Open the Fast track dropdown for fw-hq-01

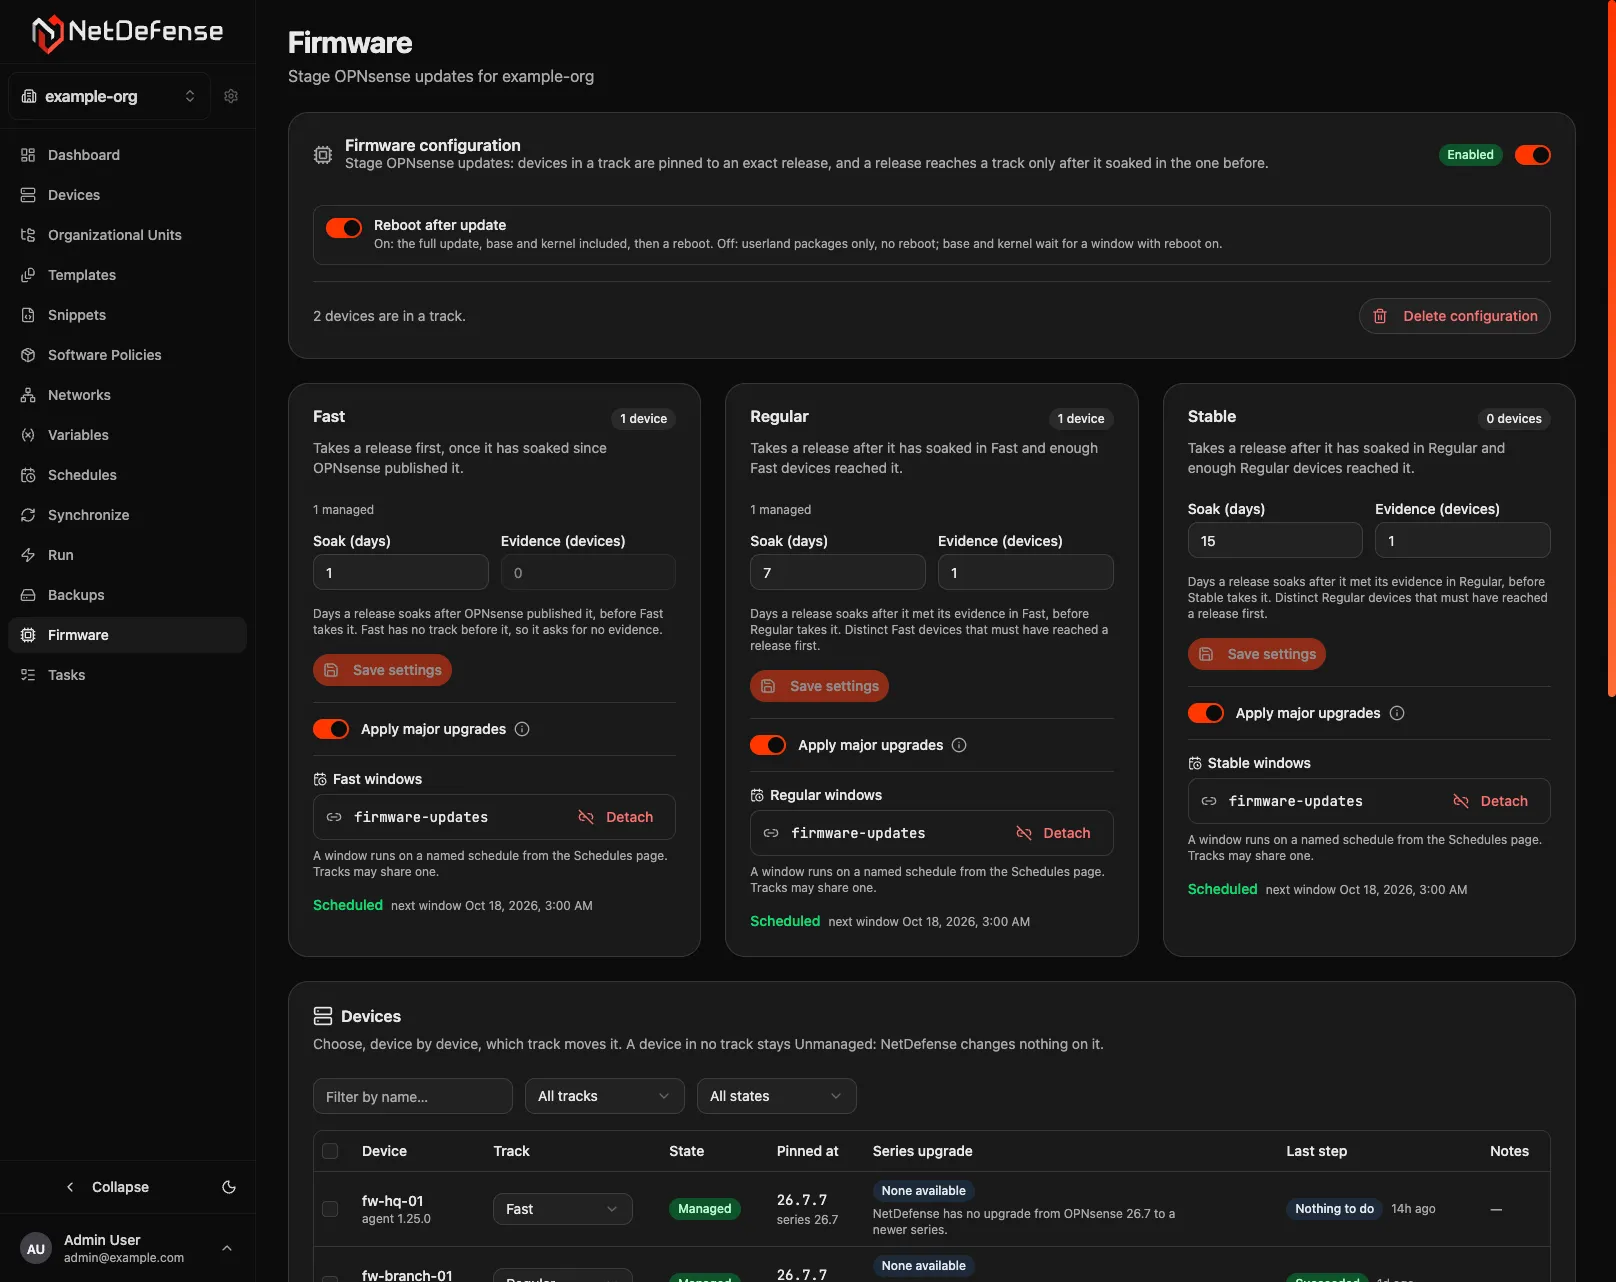[x=562, y=1209]
